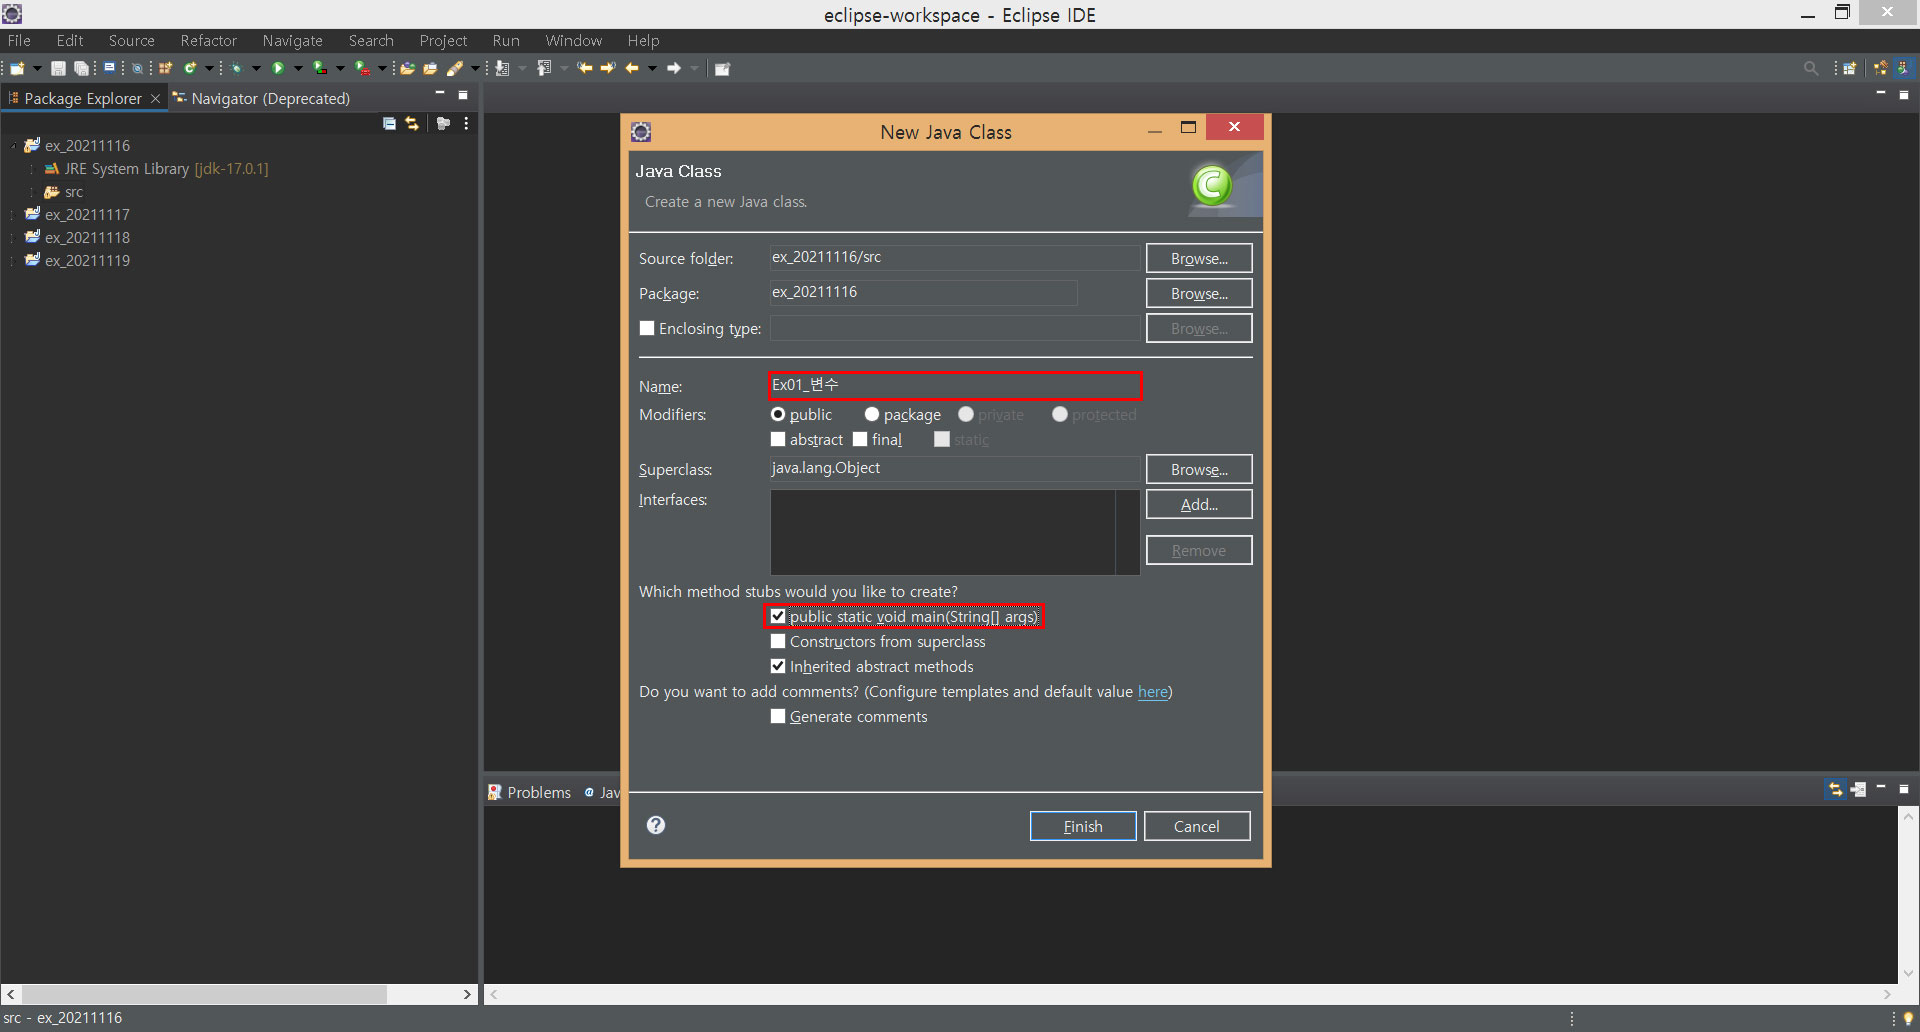Open dropdown arrow next to Run icon
Viewport: 1920px width, 1032px height.
point(298,68)
